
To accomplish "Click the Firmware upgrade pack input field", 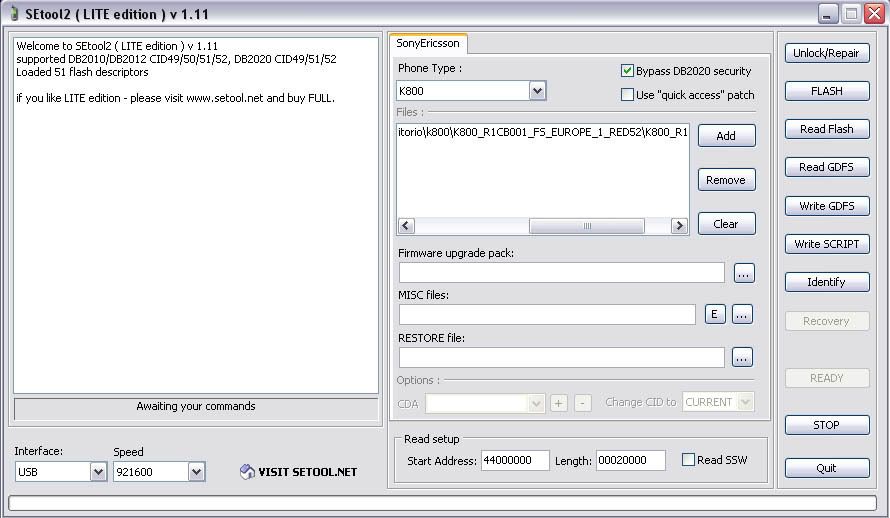I will click(561, 272).
